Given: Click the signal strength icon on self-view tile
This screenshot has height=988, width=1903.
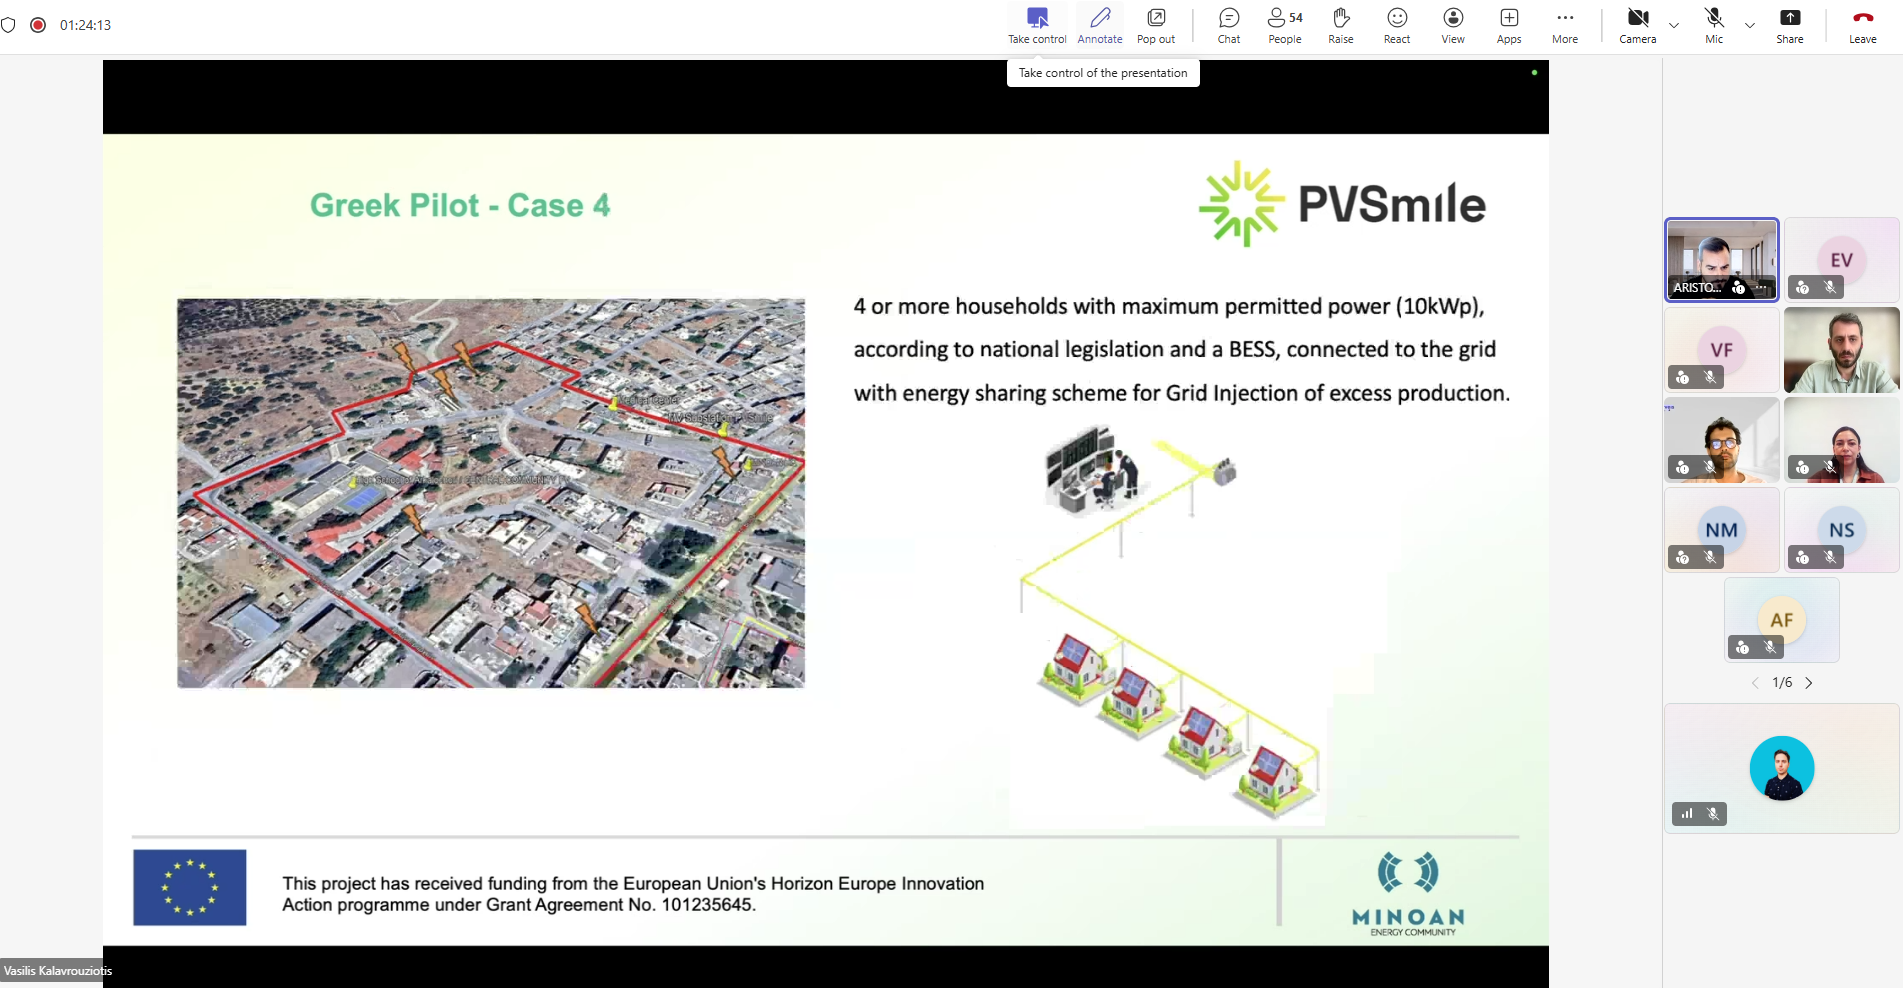Looking at the screenshot, I should click(x=1687, y=814).
